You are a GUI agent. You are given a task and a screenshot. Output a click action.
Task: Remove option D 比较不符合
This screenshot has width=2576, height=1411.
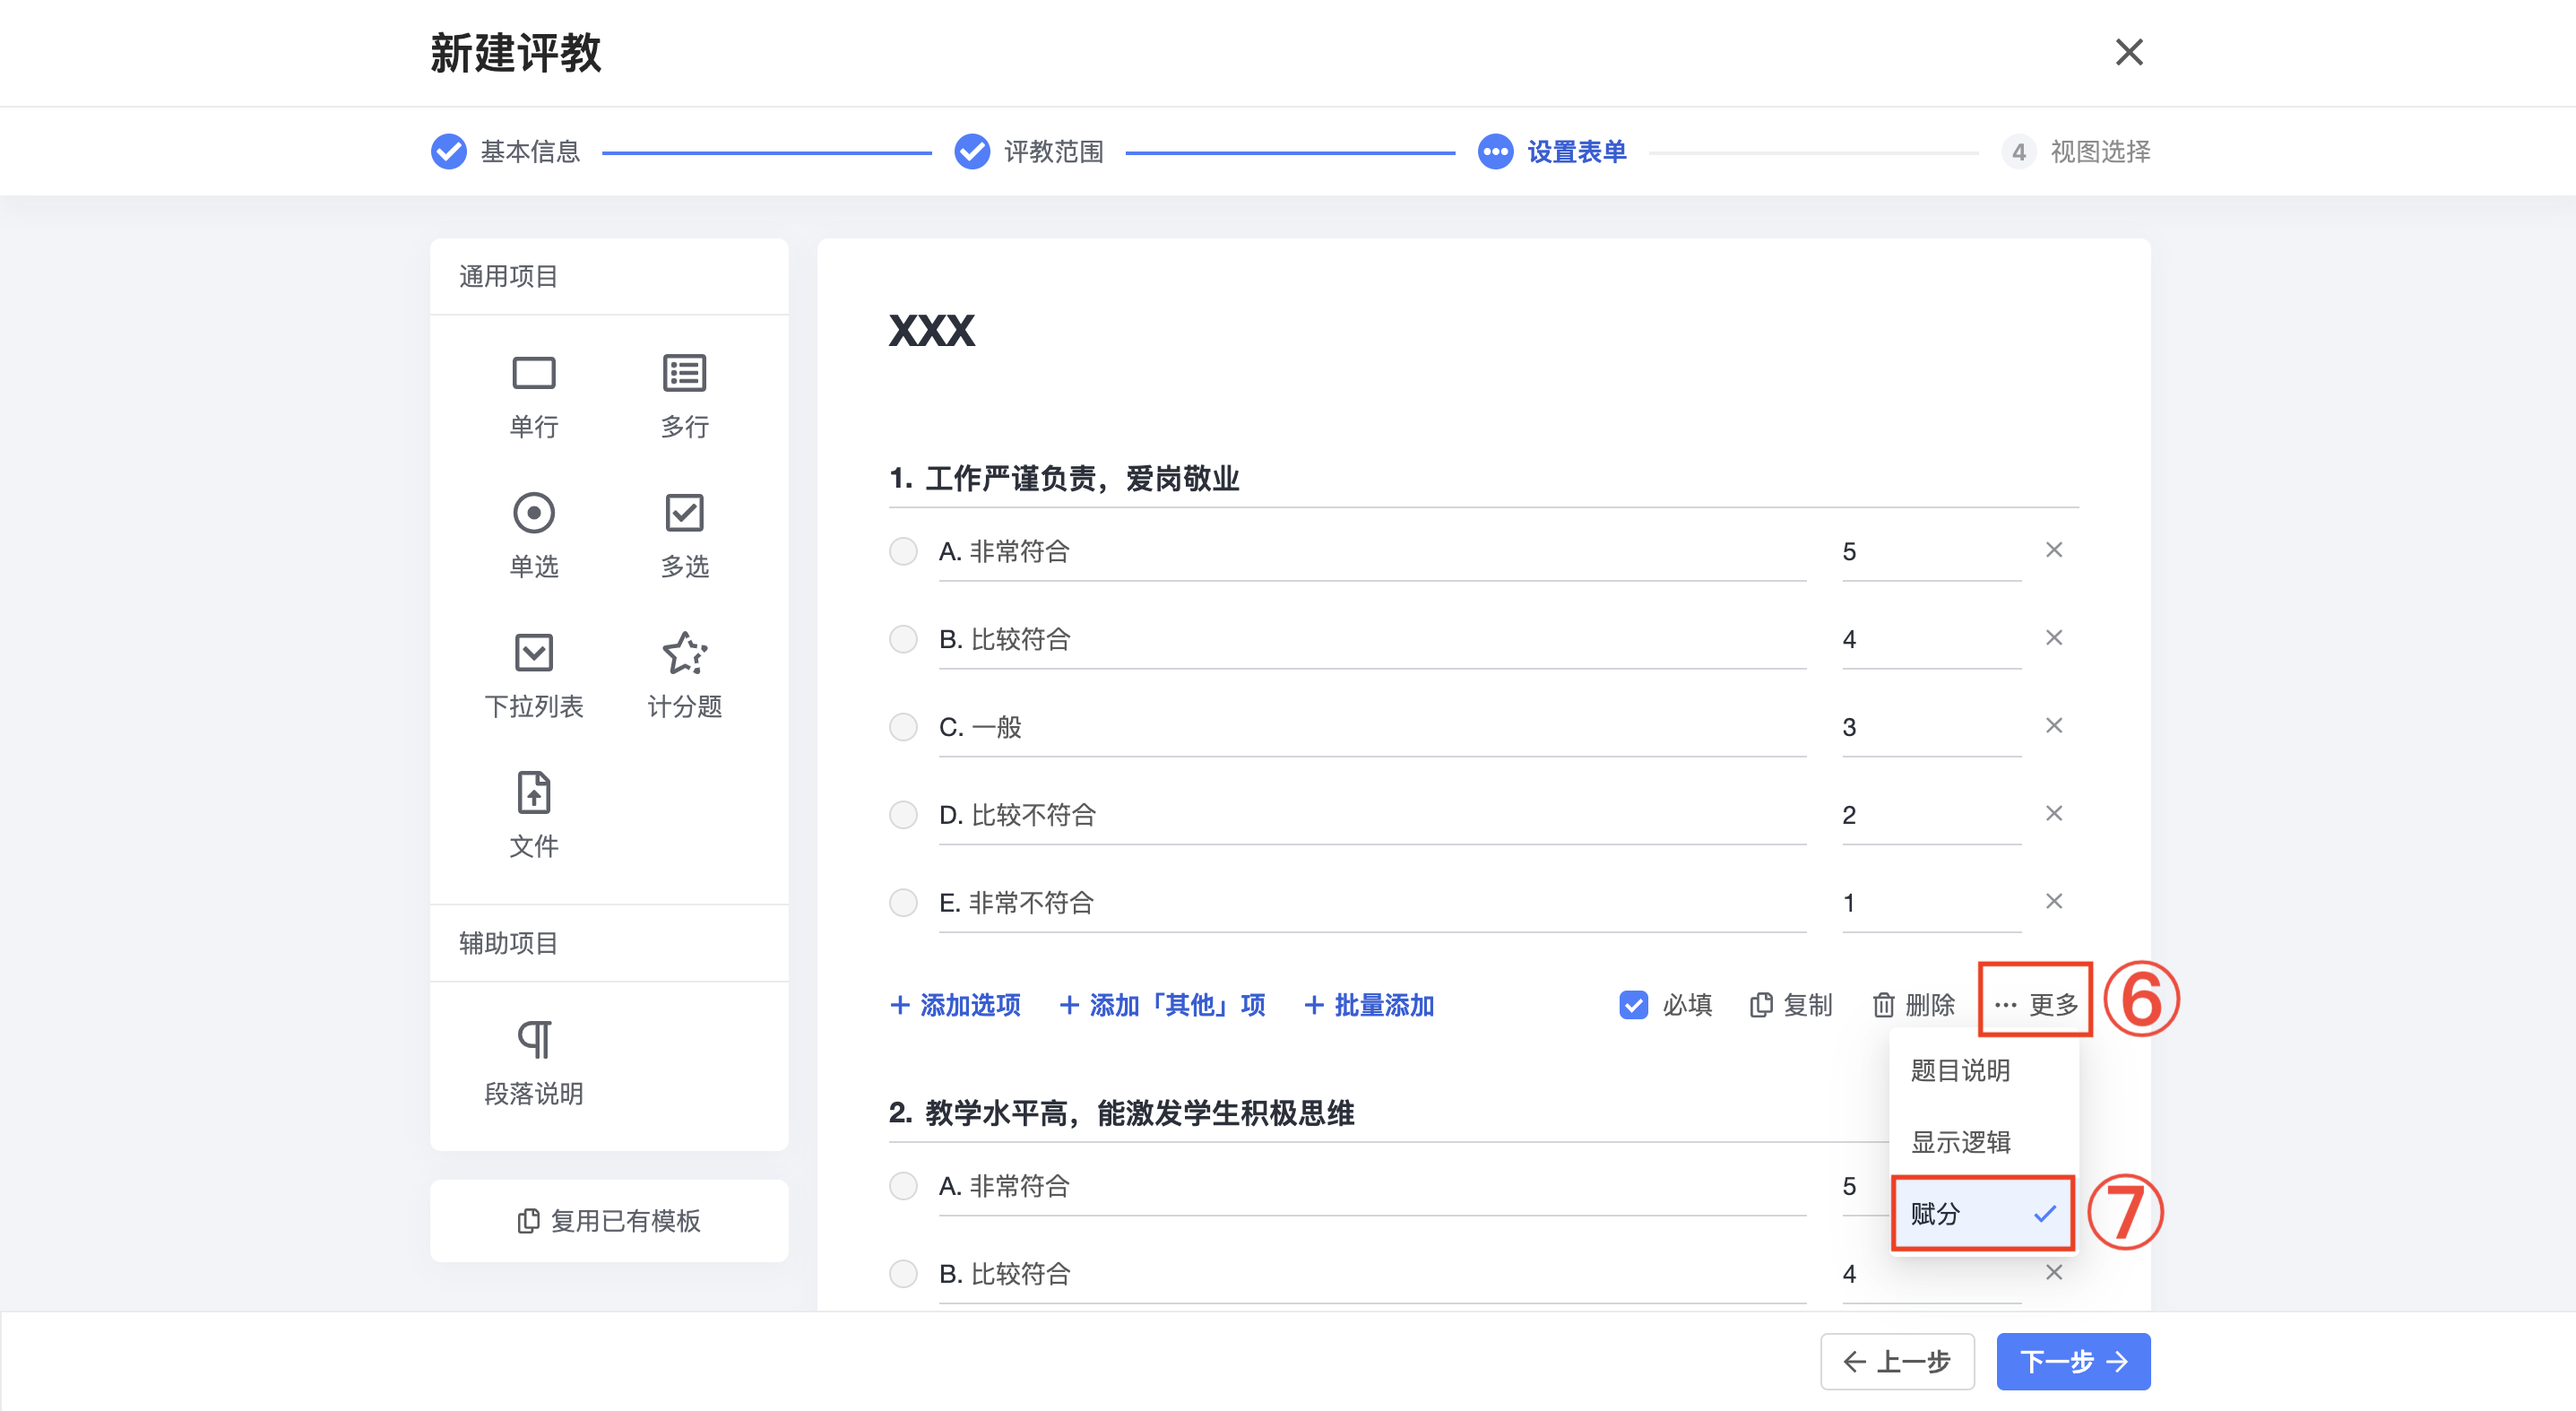point(2053,814)
